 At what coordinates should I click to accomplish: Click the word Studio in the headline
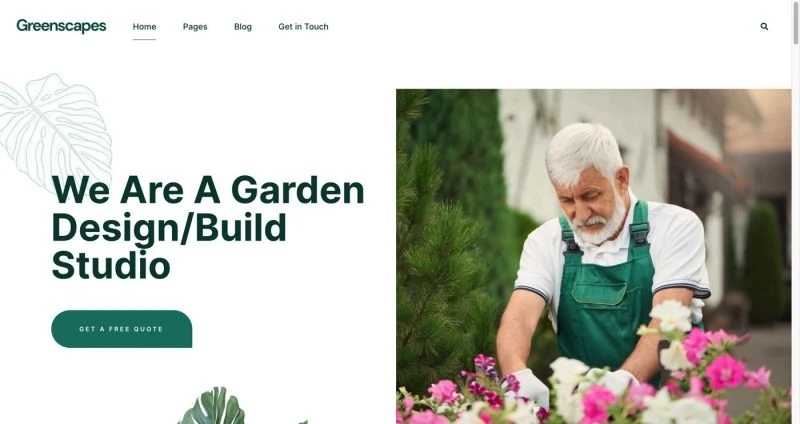tap(111, 265)
